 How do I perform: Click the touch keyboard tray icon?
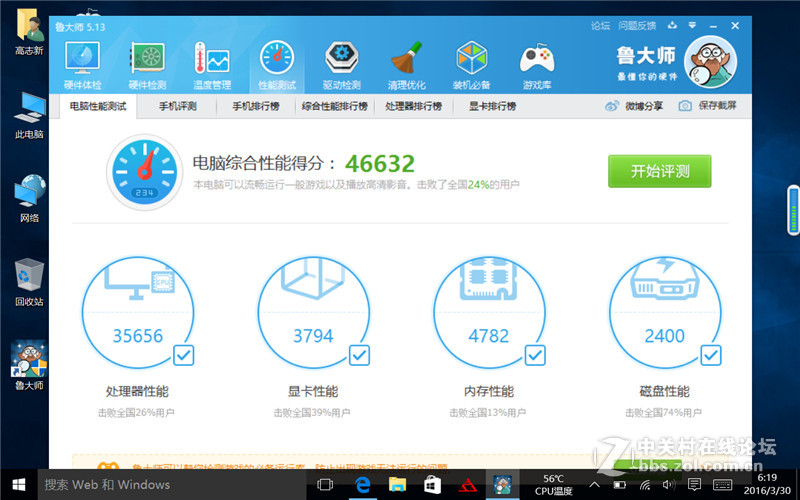pos(722,485)
